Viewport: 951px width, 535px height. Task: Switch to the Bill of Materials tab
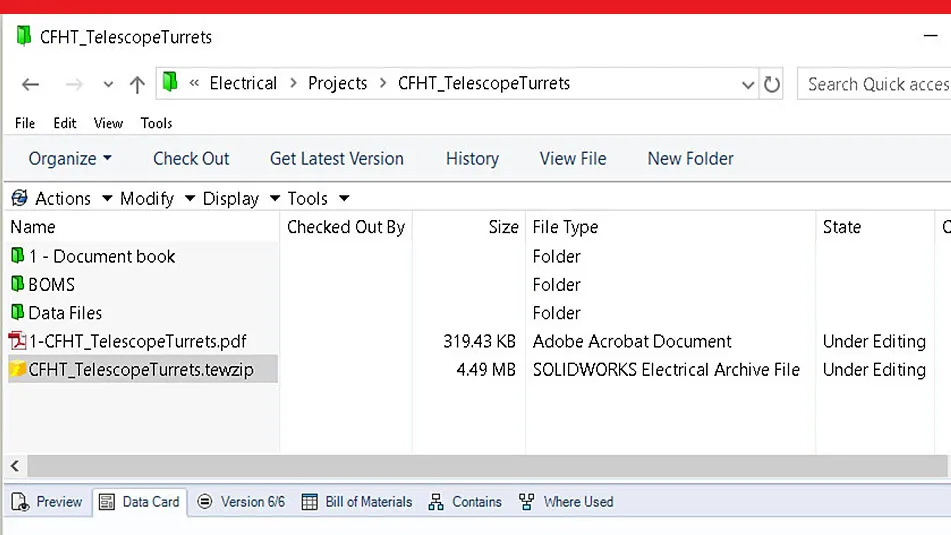click(357, 502)
